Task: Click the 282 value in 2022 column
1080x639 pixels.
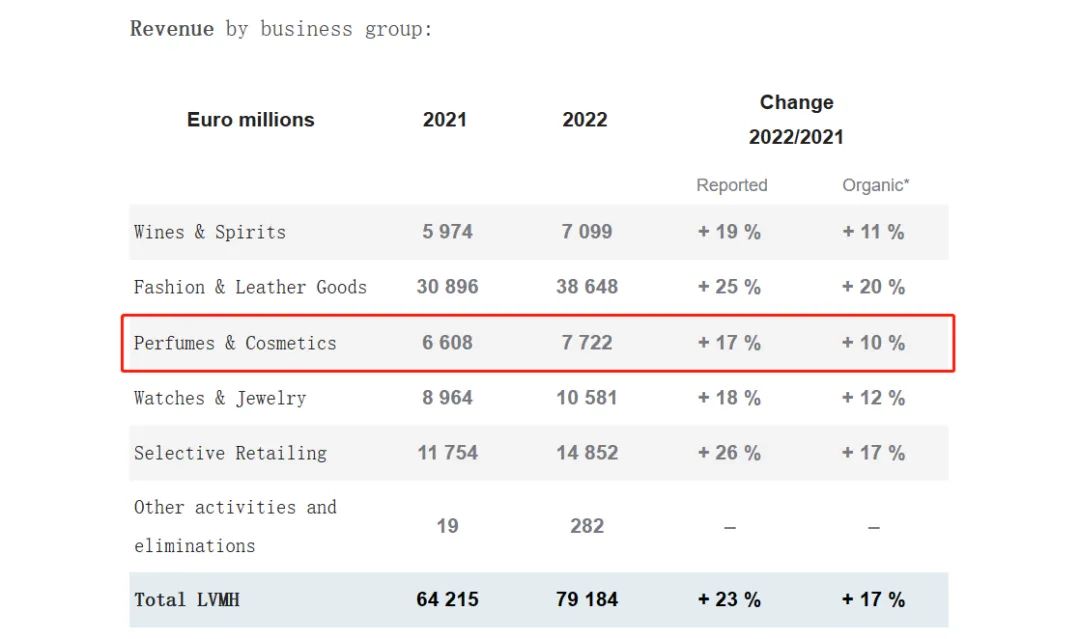Action: click(587, 526)
